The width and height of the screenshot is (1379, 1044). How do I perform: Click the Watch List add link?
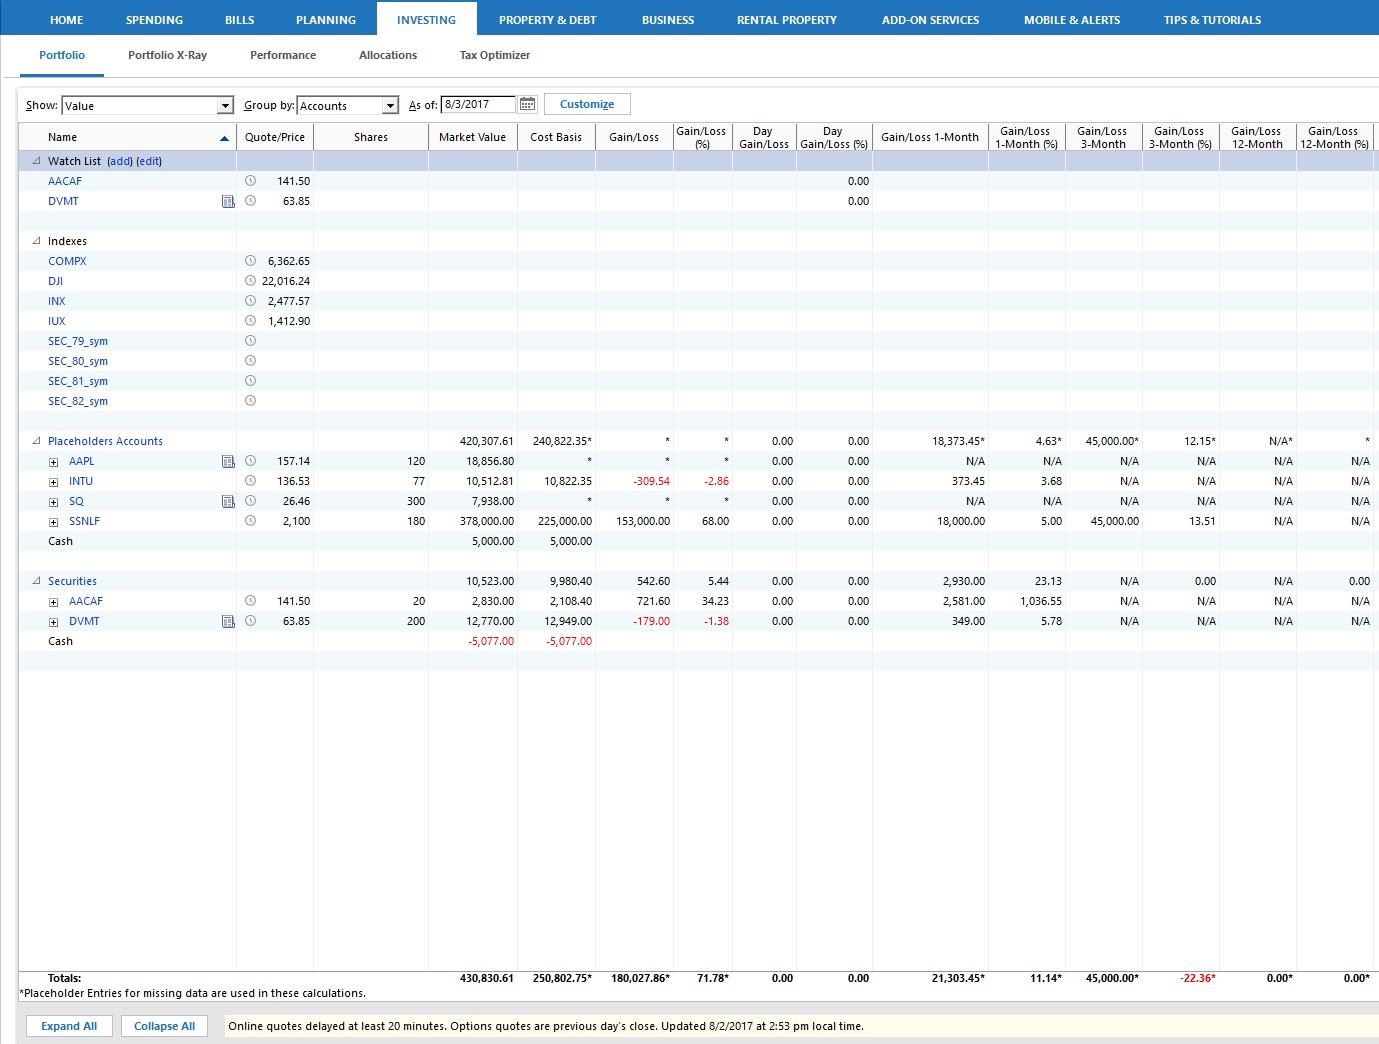pos(120,161)
